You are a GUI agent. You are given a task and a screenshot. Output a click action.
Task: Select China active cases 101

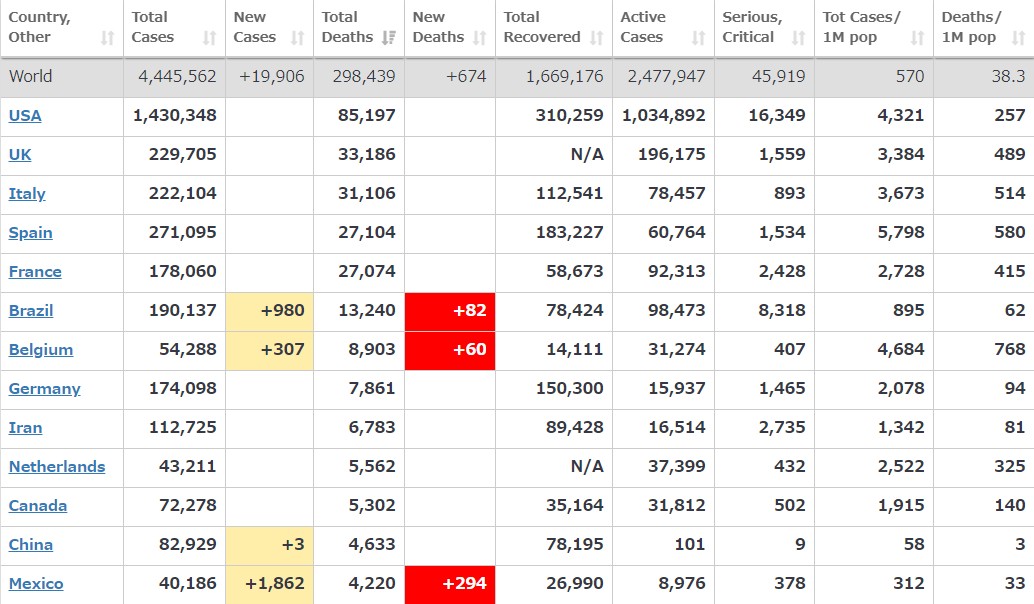coord(690,545)
